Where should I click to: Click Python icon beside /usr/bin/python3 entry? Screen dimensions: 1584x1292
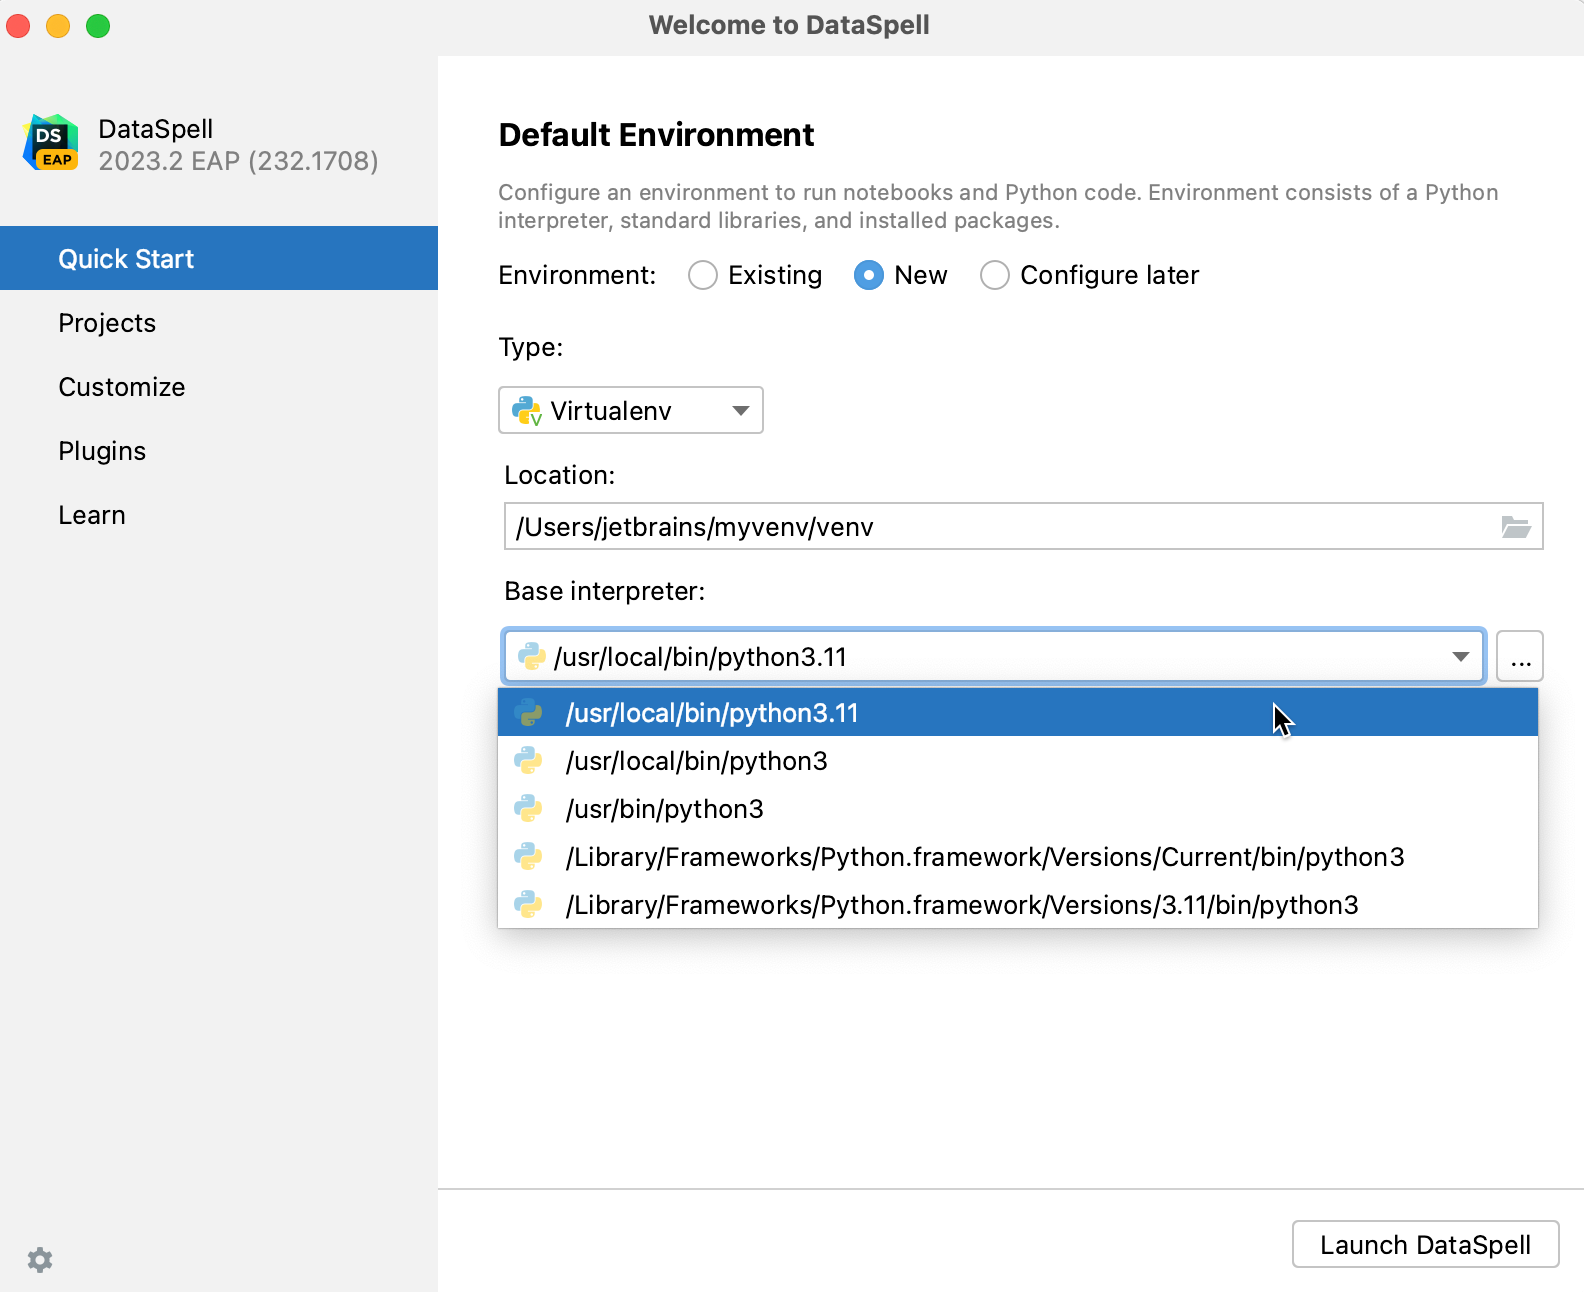528,809
